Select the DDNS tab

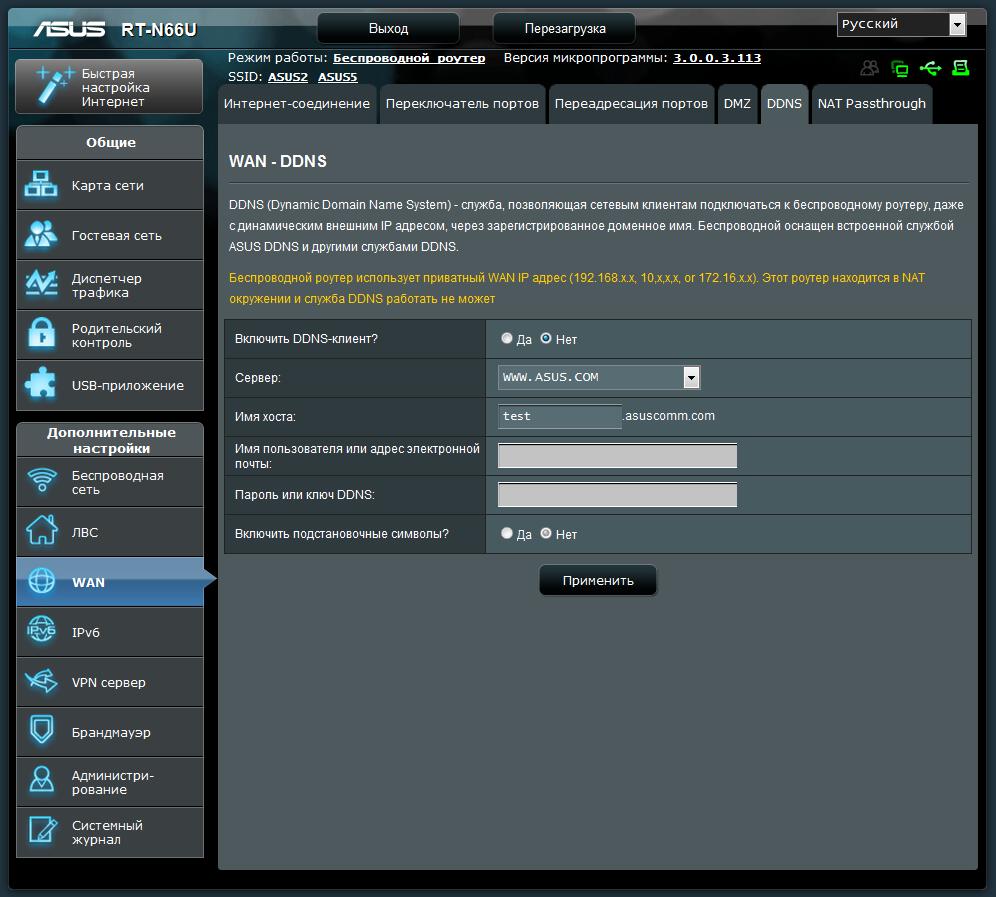(784, 104)
